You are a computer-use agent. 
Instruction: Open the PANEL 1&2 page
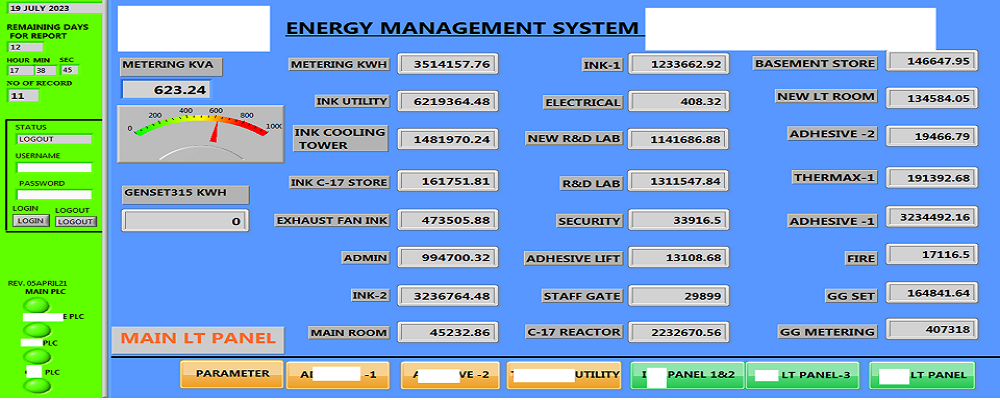687,375
